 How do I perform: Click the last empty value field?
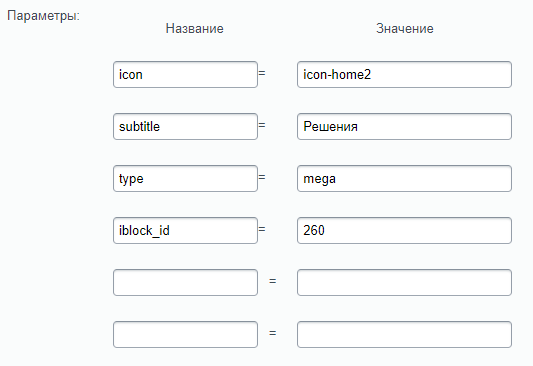pos(404,334)
